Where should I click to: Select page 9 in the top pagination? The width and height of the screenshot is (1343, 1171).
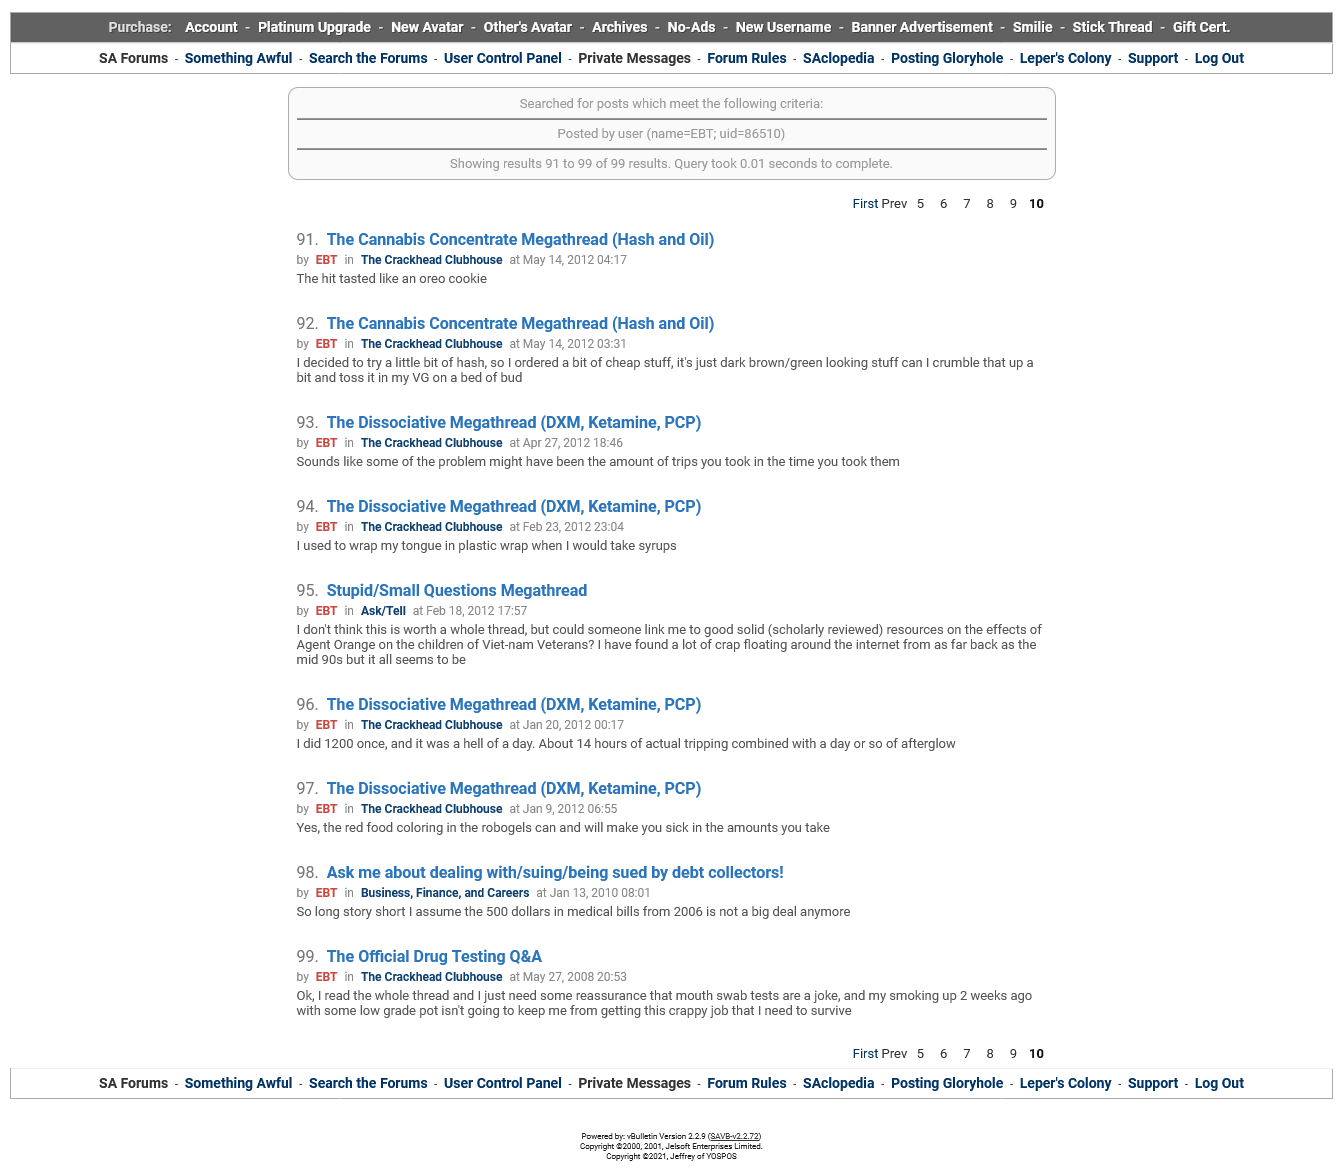[1013, 203]
